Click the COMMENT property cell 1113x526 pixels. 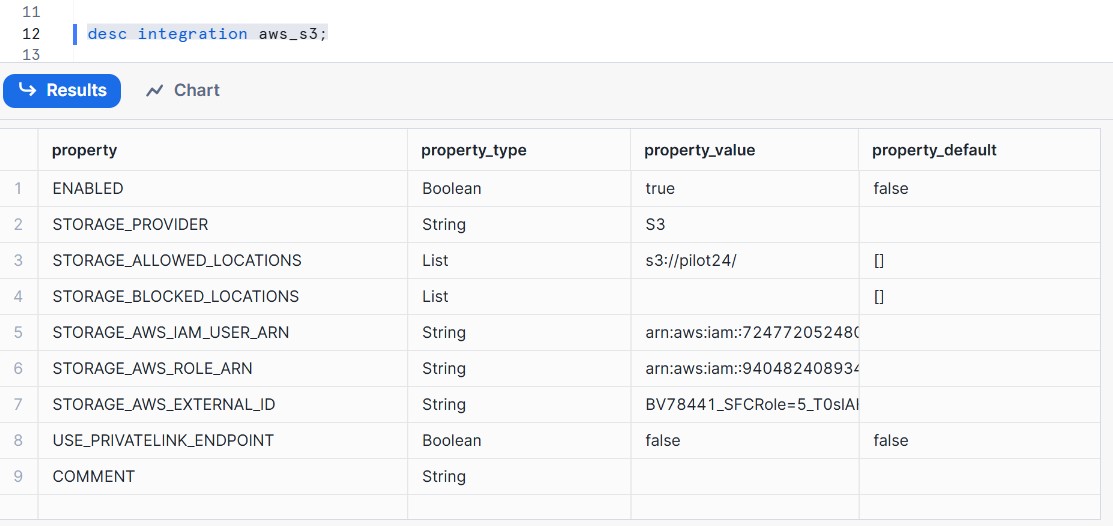coord(93,476)
